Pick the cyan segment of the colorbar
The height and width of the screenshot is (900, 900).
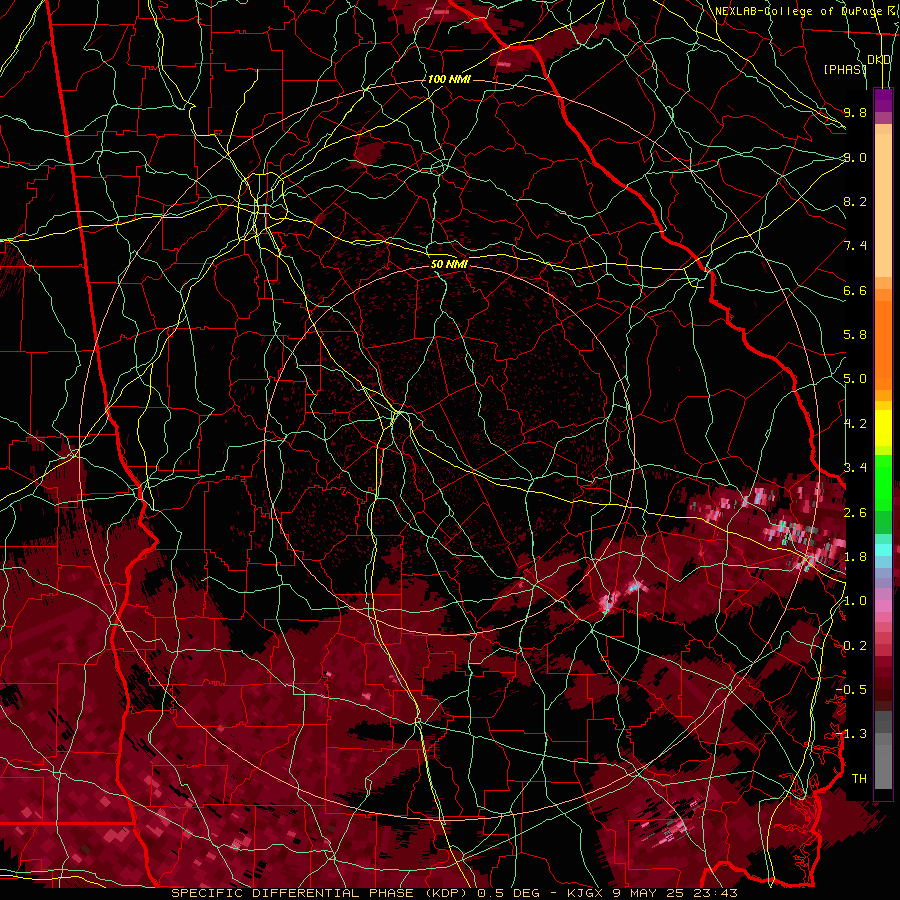(x=883, y=550)
